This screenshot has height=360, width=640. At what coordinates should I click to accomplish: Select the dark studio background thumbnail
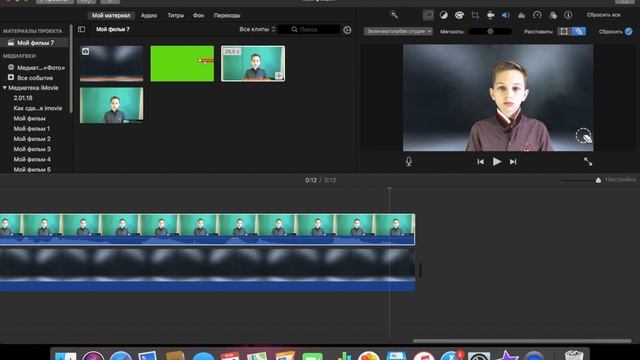pos(111,64)
